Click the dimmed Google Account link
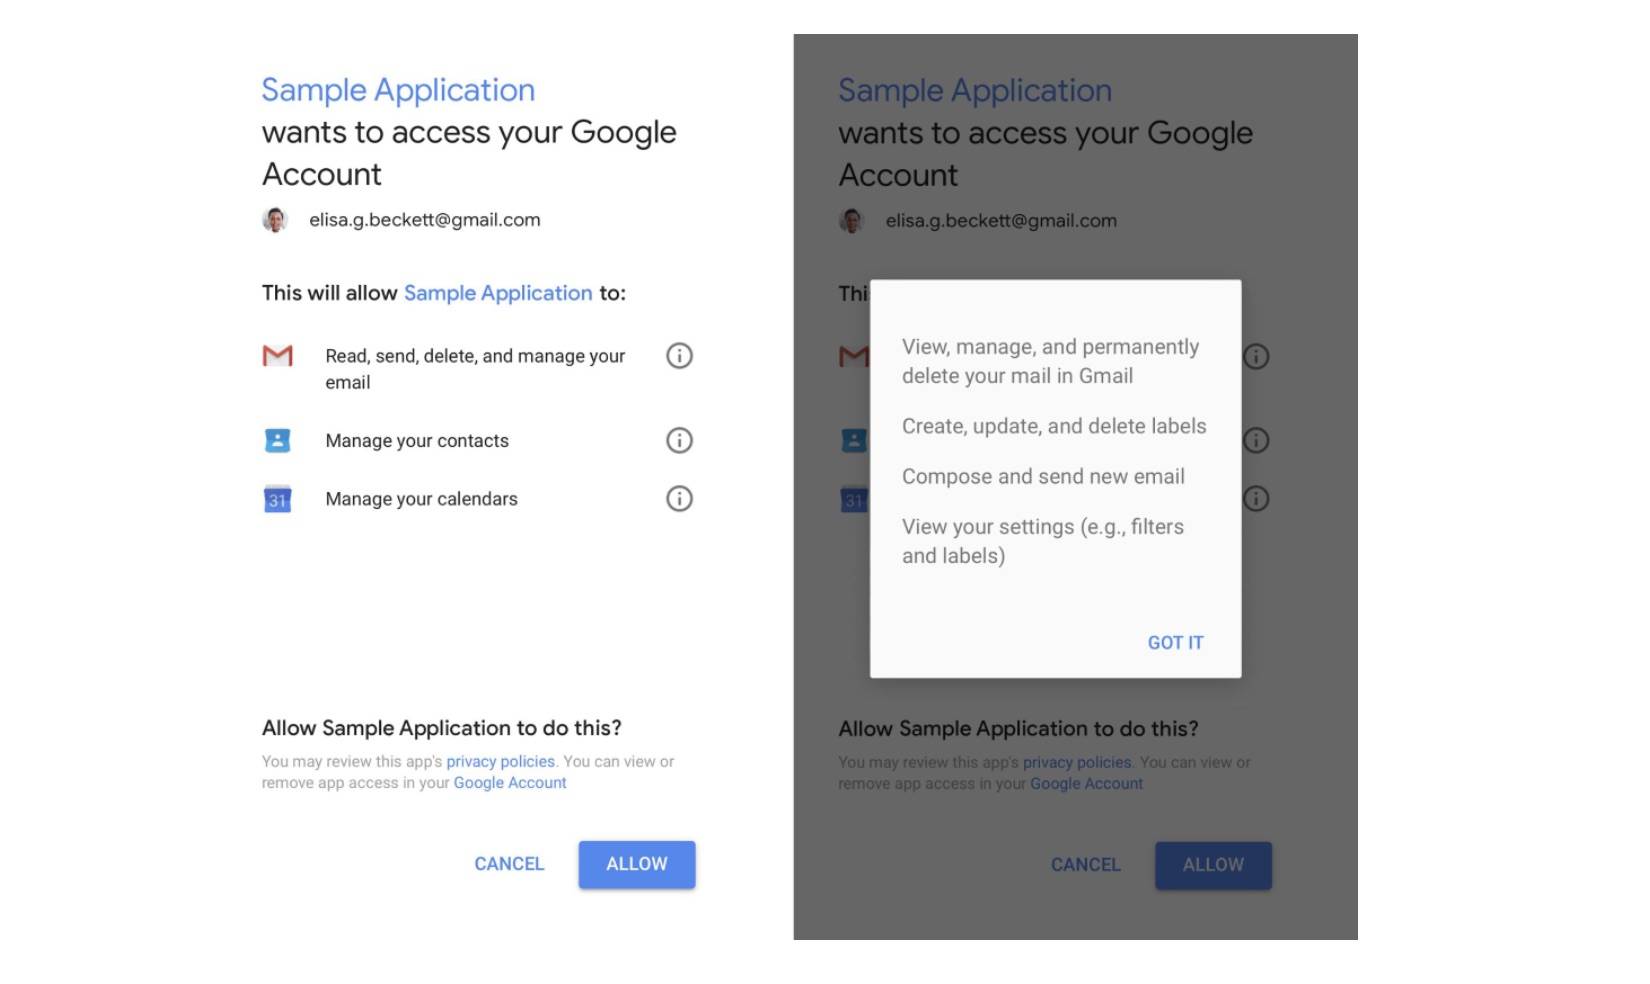Screen dimensions: 1650x984 click(1086, 784)
